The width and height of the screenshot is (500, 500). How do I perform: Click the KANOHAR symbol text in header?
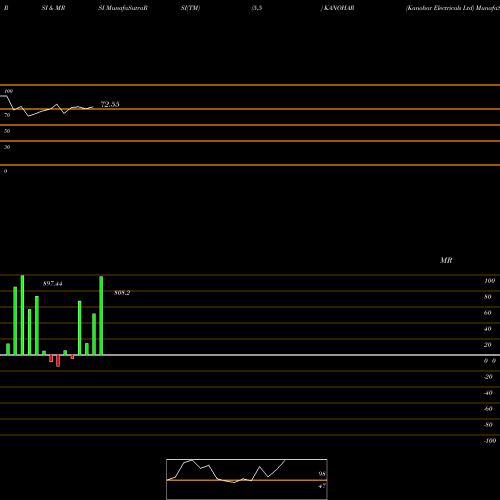tap(339, 8)
